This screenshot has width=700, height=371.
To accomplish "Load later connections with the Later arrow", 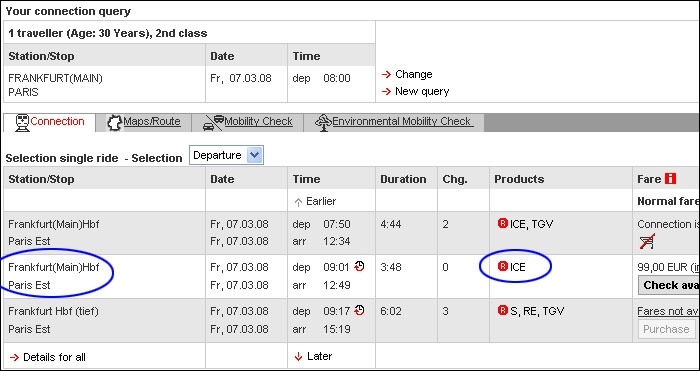I will pyautogui.click(x=313, y=356).
